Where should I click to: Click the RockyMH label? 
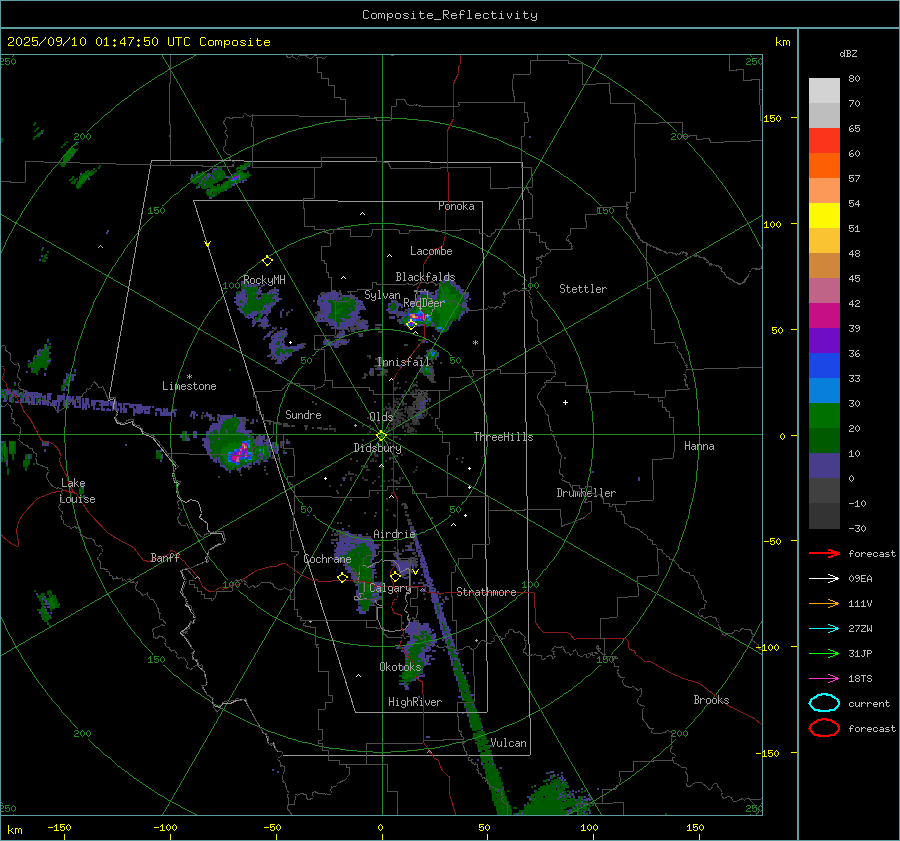pyautogui.click(x=264, y=280)
